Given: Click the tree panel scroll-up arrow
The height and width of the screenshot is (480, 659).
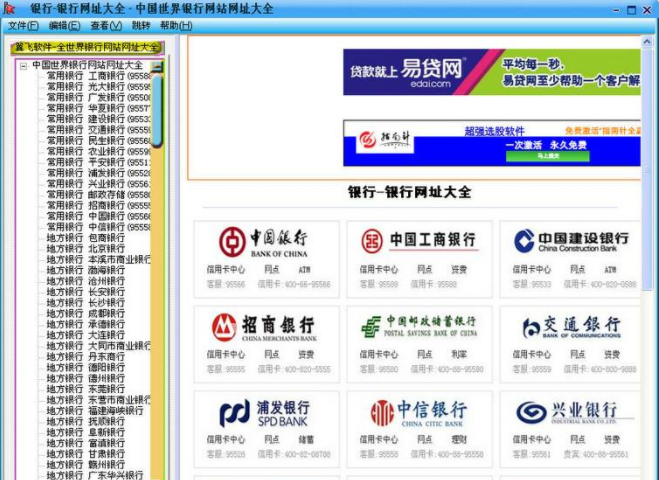Looking at the screenshot, I should [157, 66].
